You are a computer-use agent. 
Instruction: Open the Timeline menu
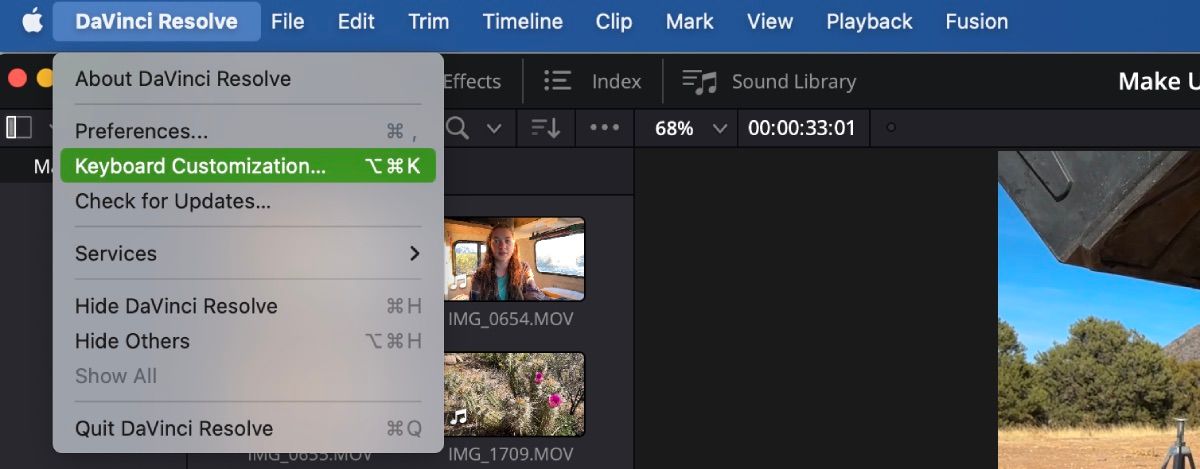click(x=525, y=21)
